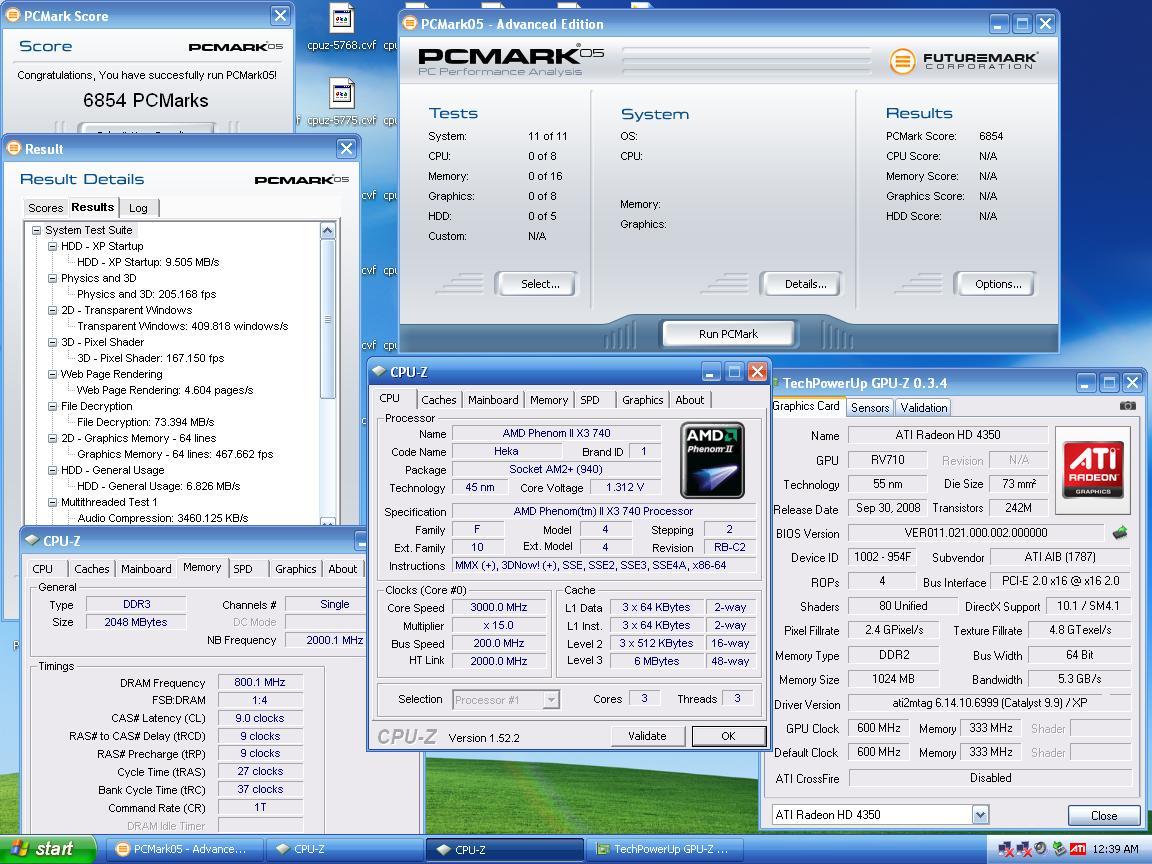Click the Run PCMark button

pyautogui.click(x=728, y=334)
